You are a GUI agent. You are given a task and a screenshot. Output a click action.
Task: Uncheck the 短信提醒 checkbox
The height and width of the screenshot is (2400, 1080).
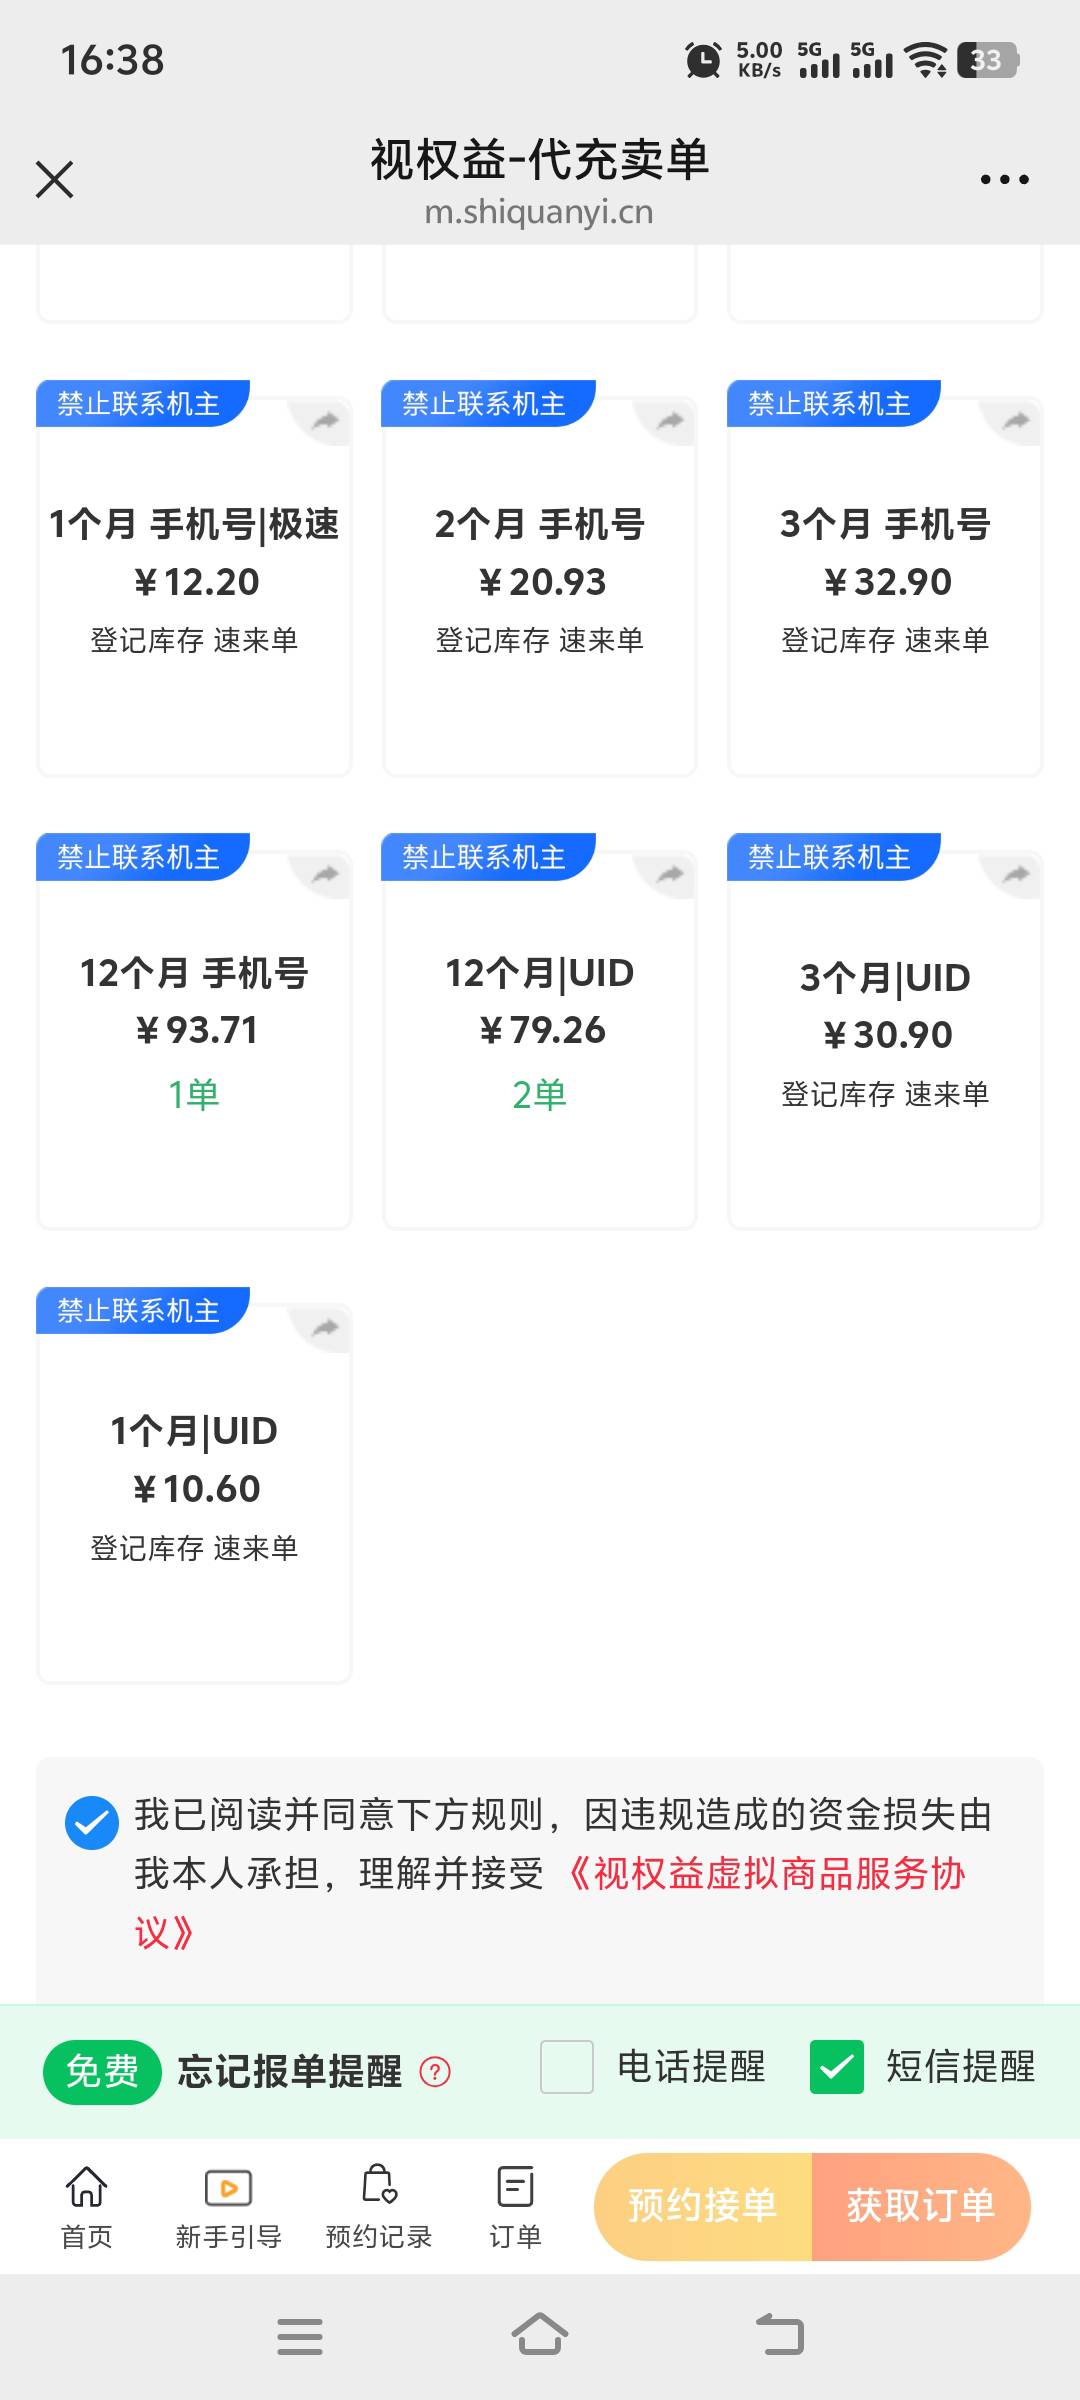(x=837, y=2067)
